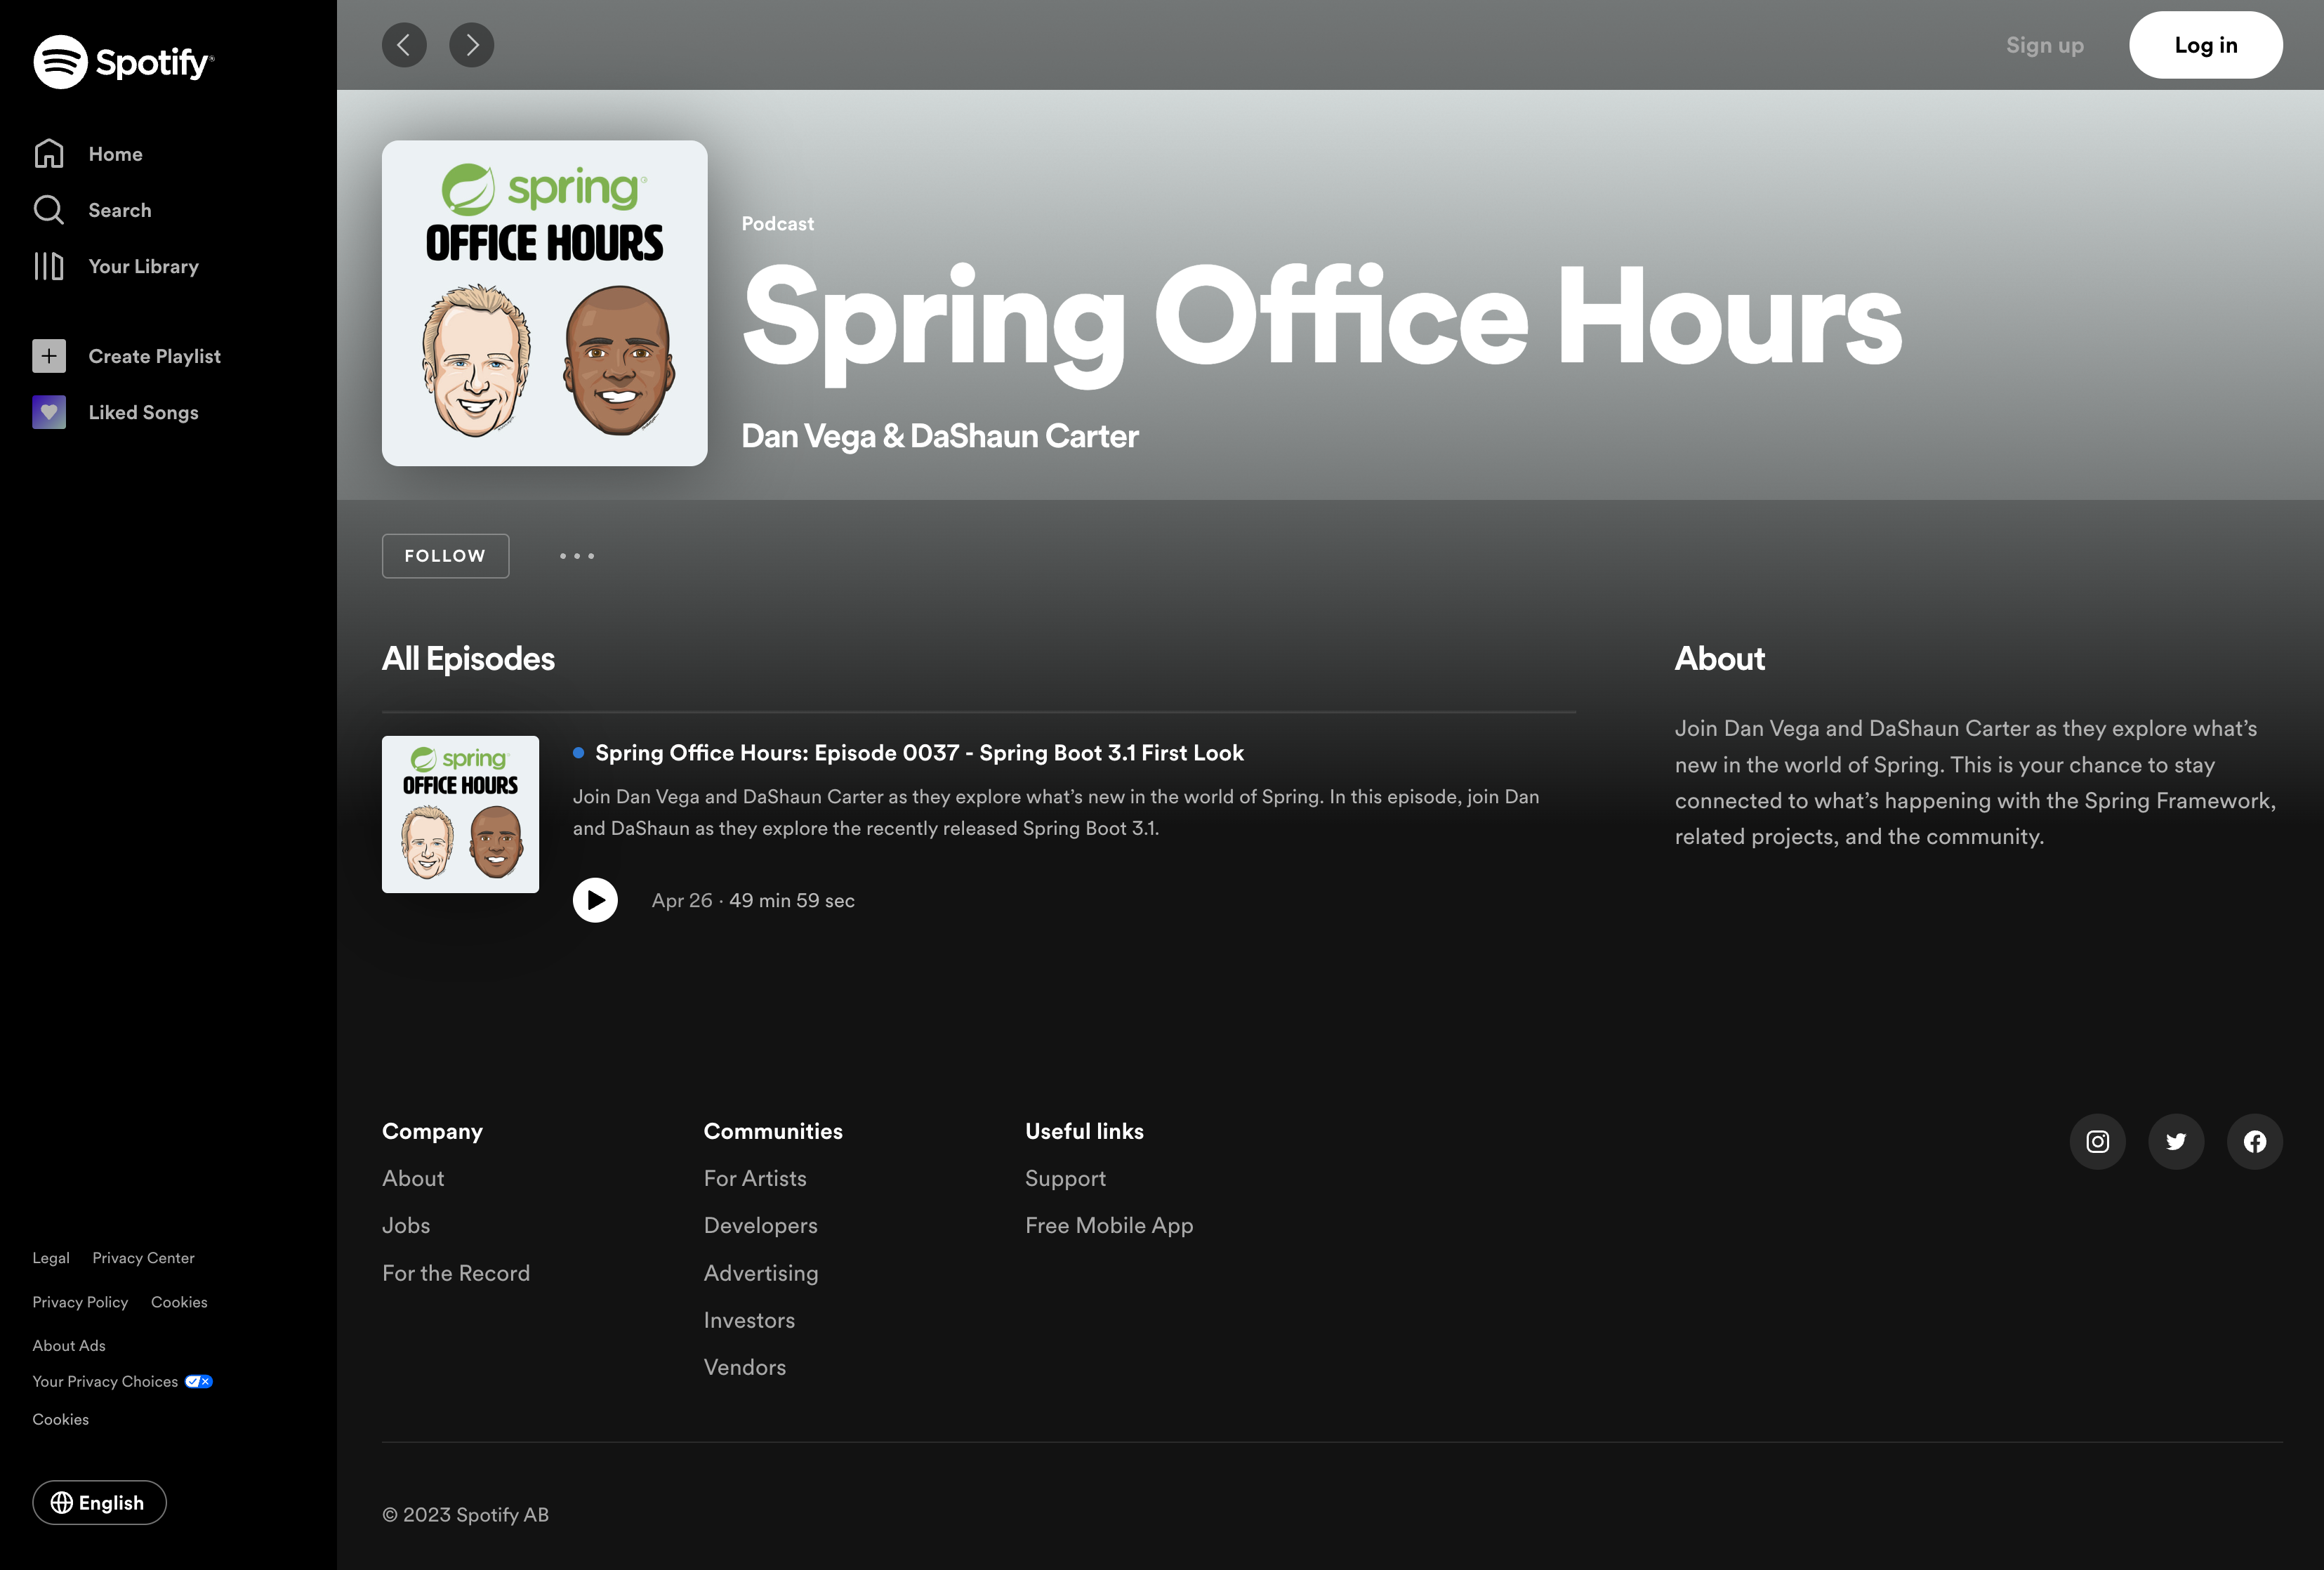2324x1570 pixels.
Task: Follow the Spring Office Hours podcast
Action: 445,556
